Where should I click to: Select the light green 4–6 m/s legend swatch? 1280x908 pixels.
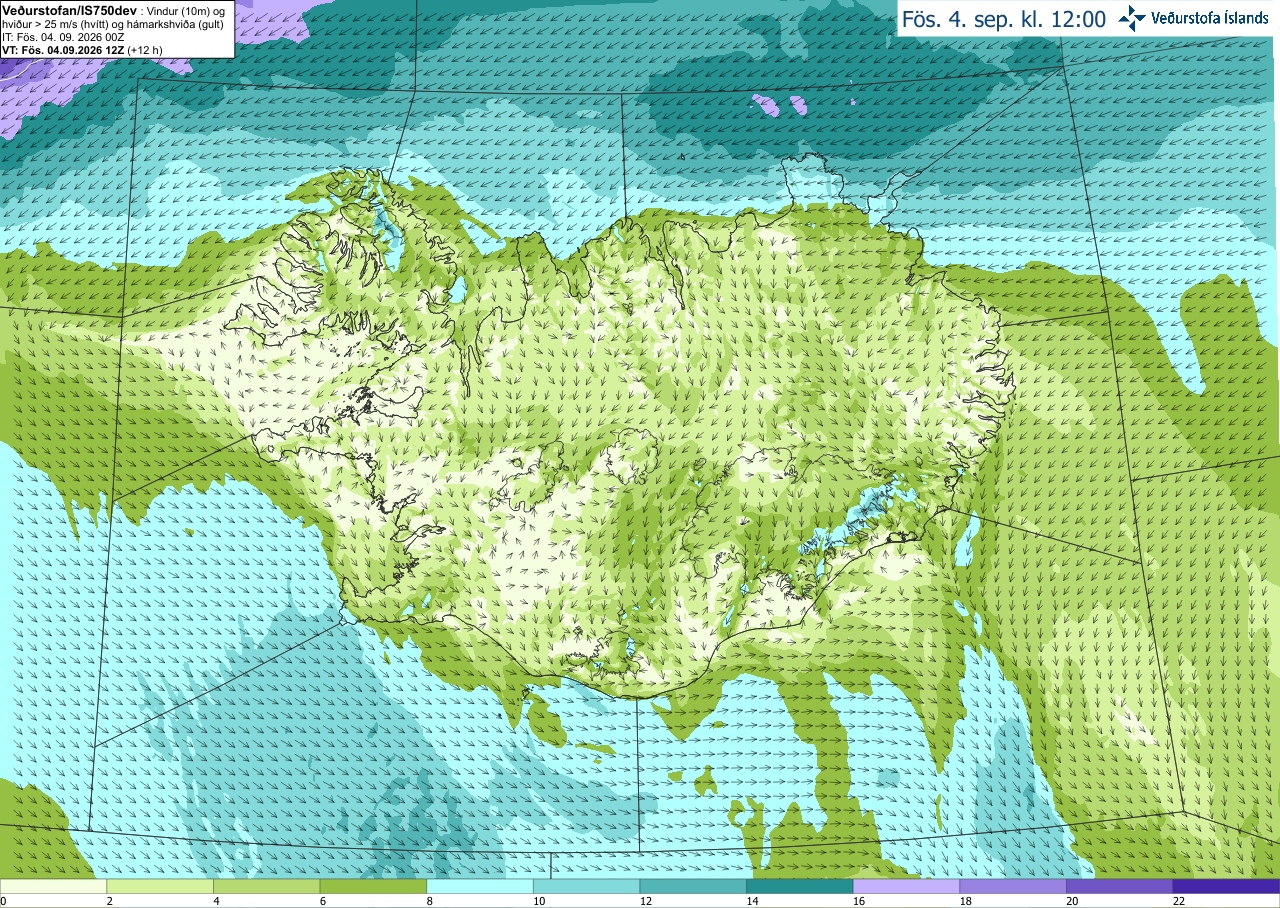pyautogui.click(x=266, y=886)
